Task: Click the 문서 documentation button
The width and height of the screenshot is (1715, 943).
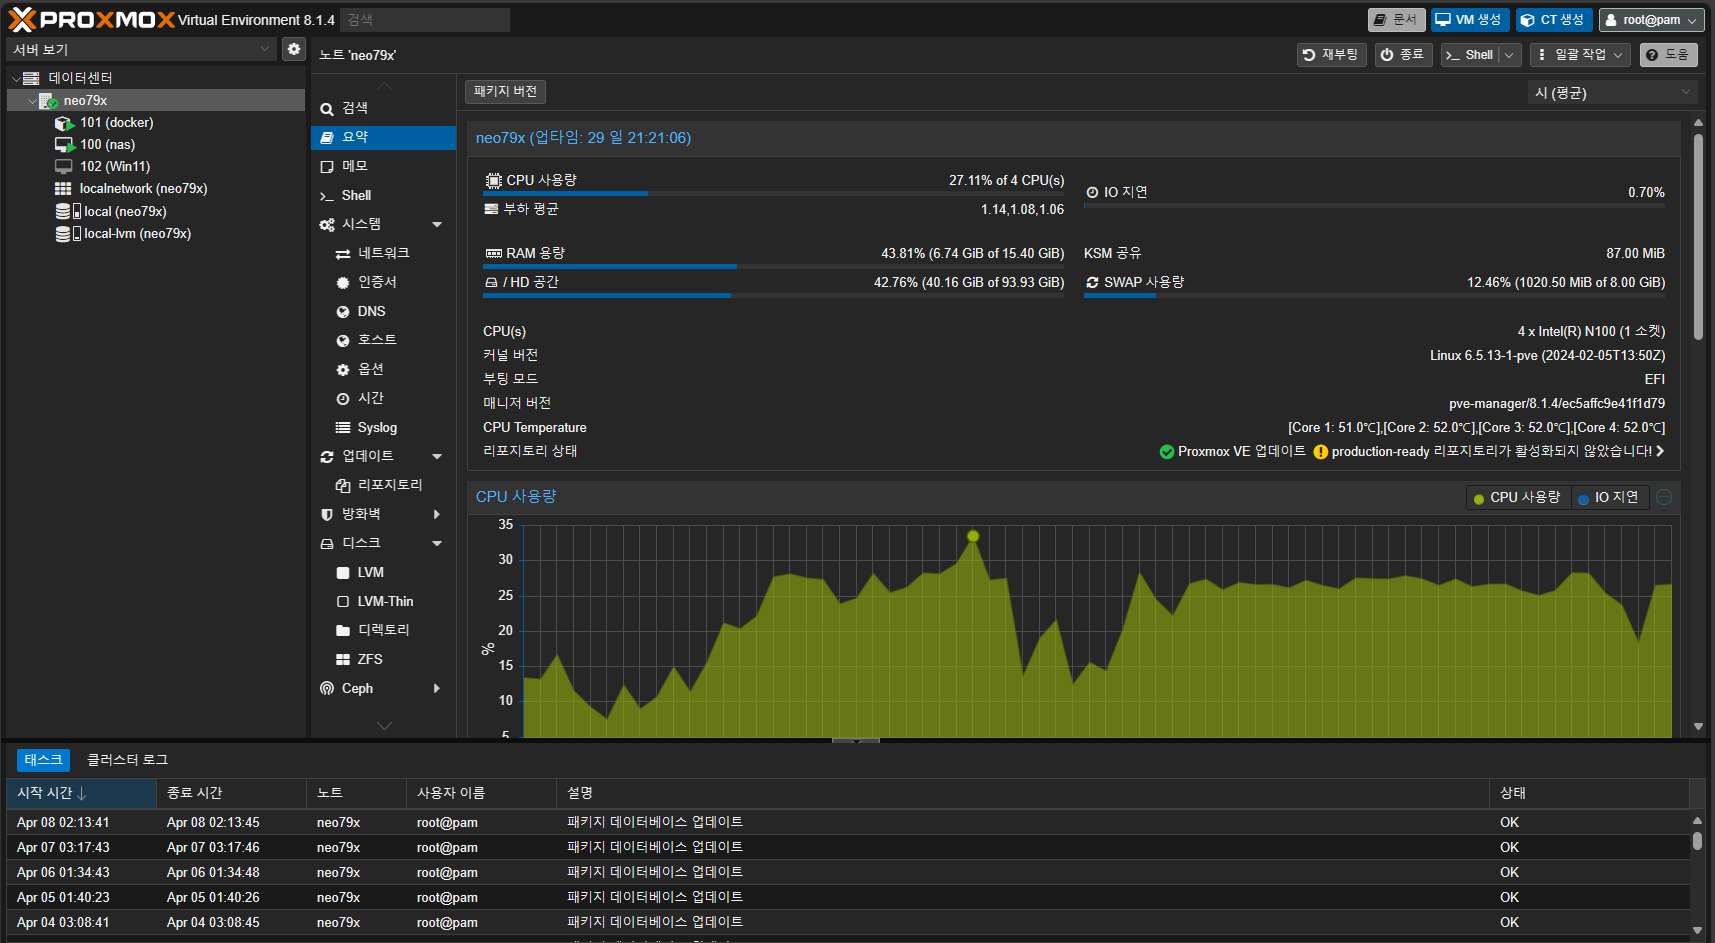Action: click(x=1396, y=20)
